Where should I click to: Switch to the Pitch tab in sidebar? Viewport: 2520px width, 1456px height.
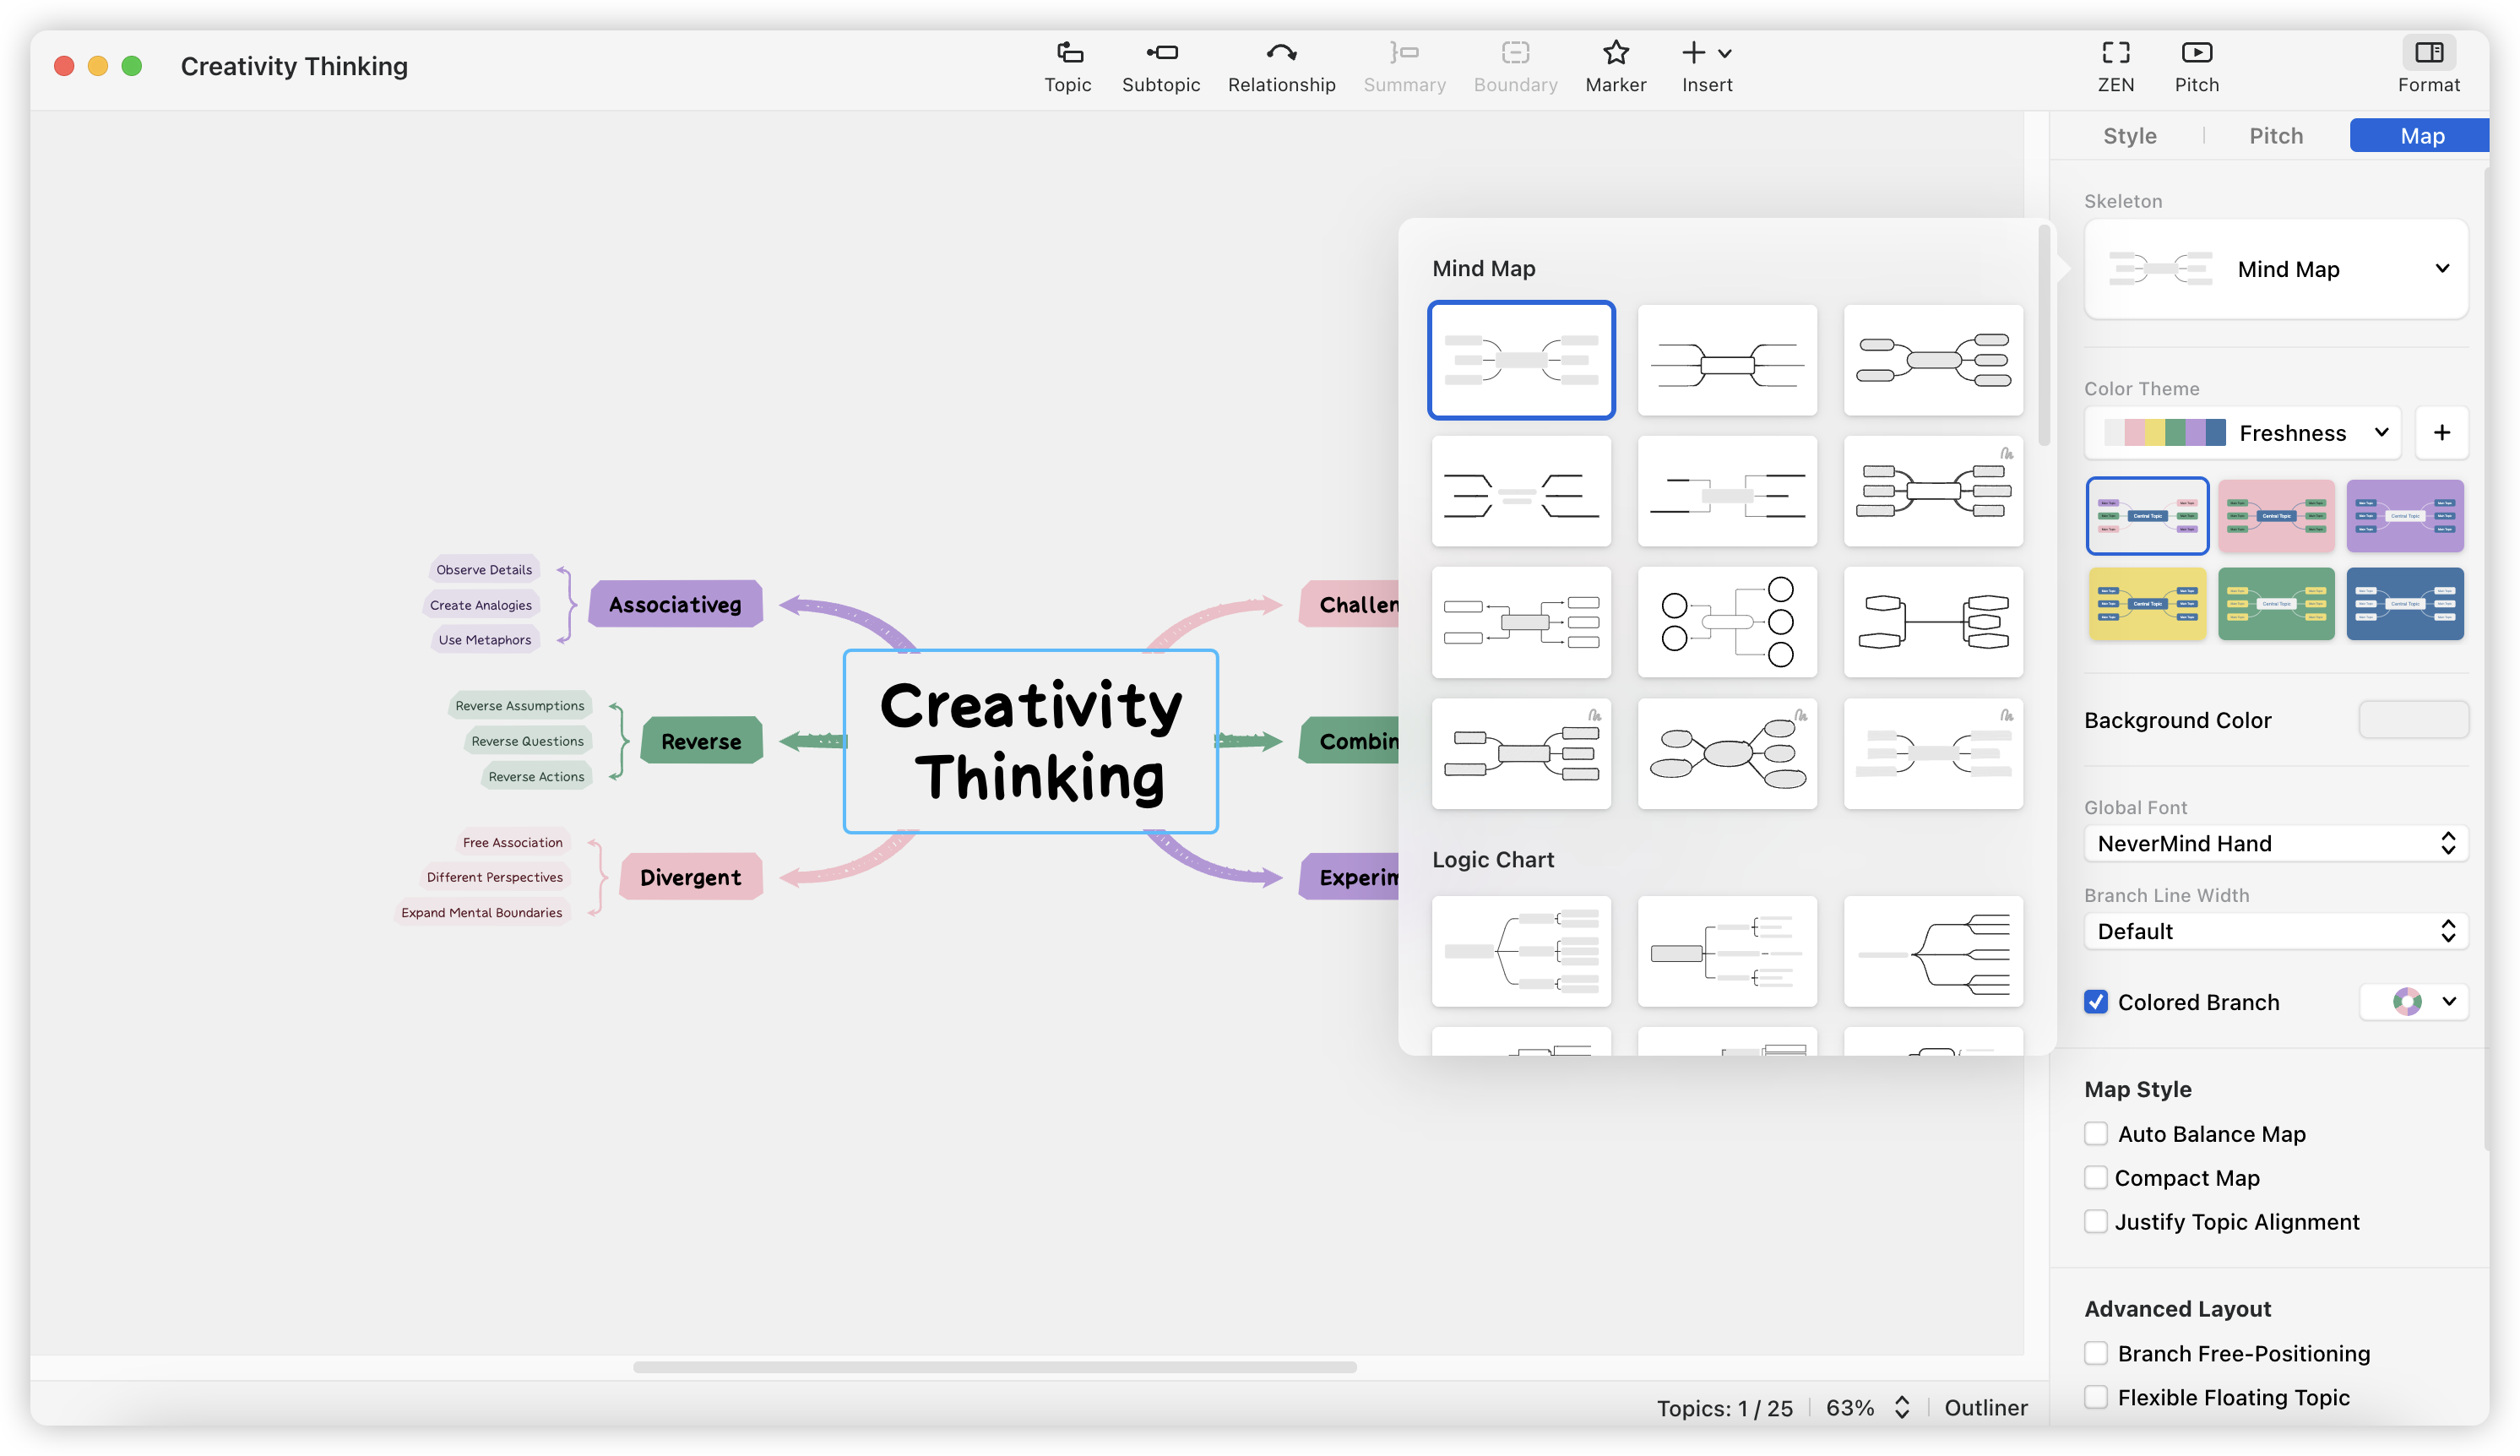tap(2275, 136)
